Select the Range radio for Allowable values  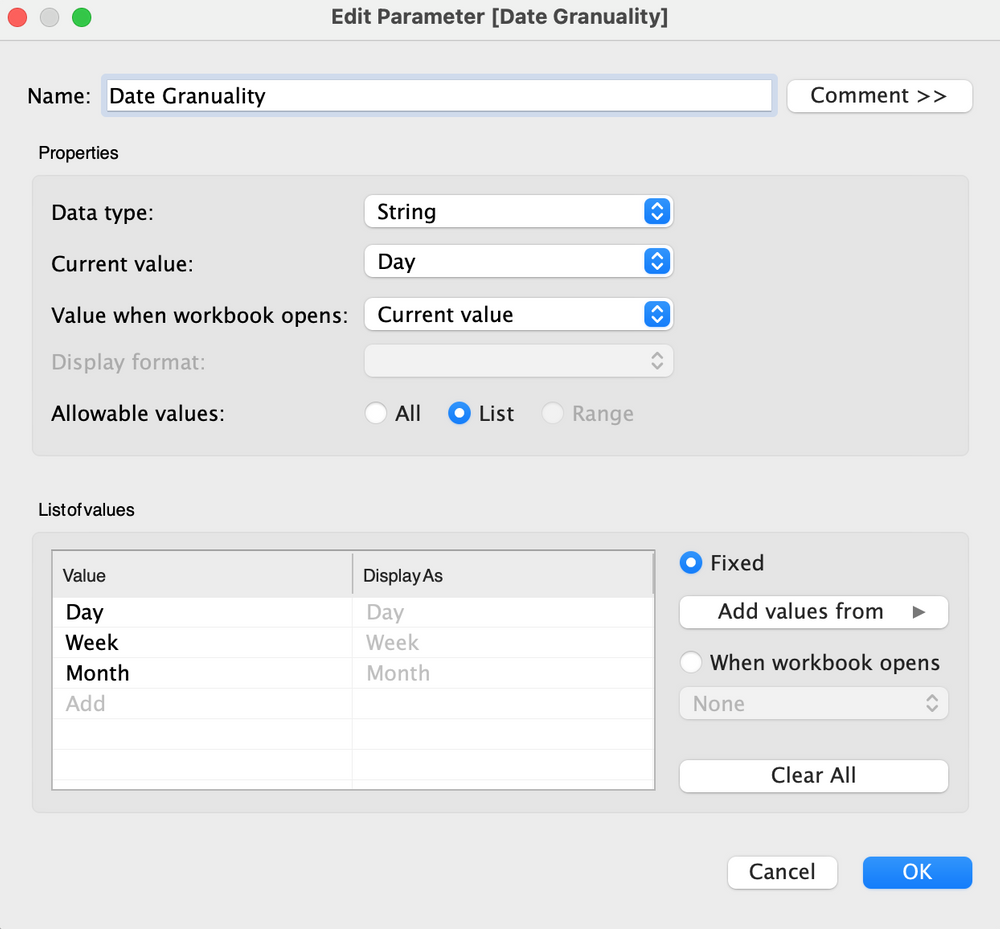(553, 412)
